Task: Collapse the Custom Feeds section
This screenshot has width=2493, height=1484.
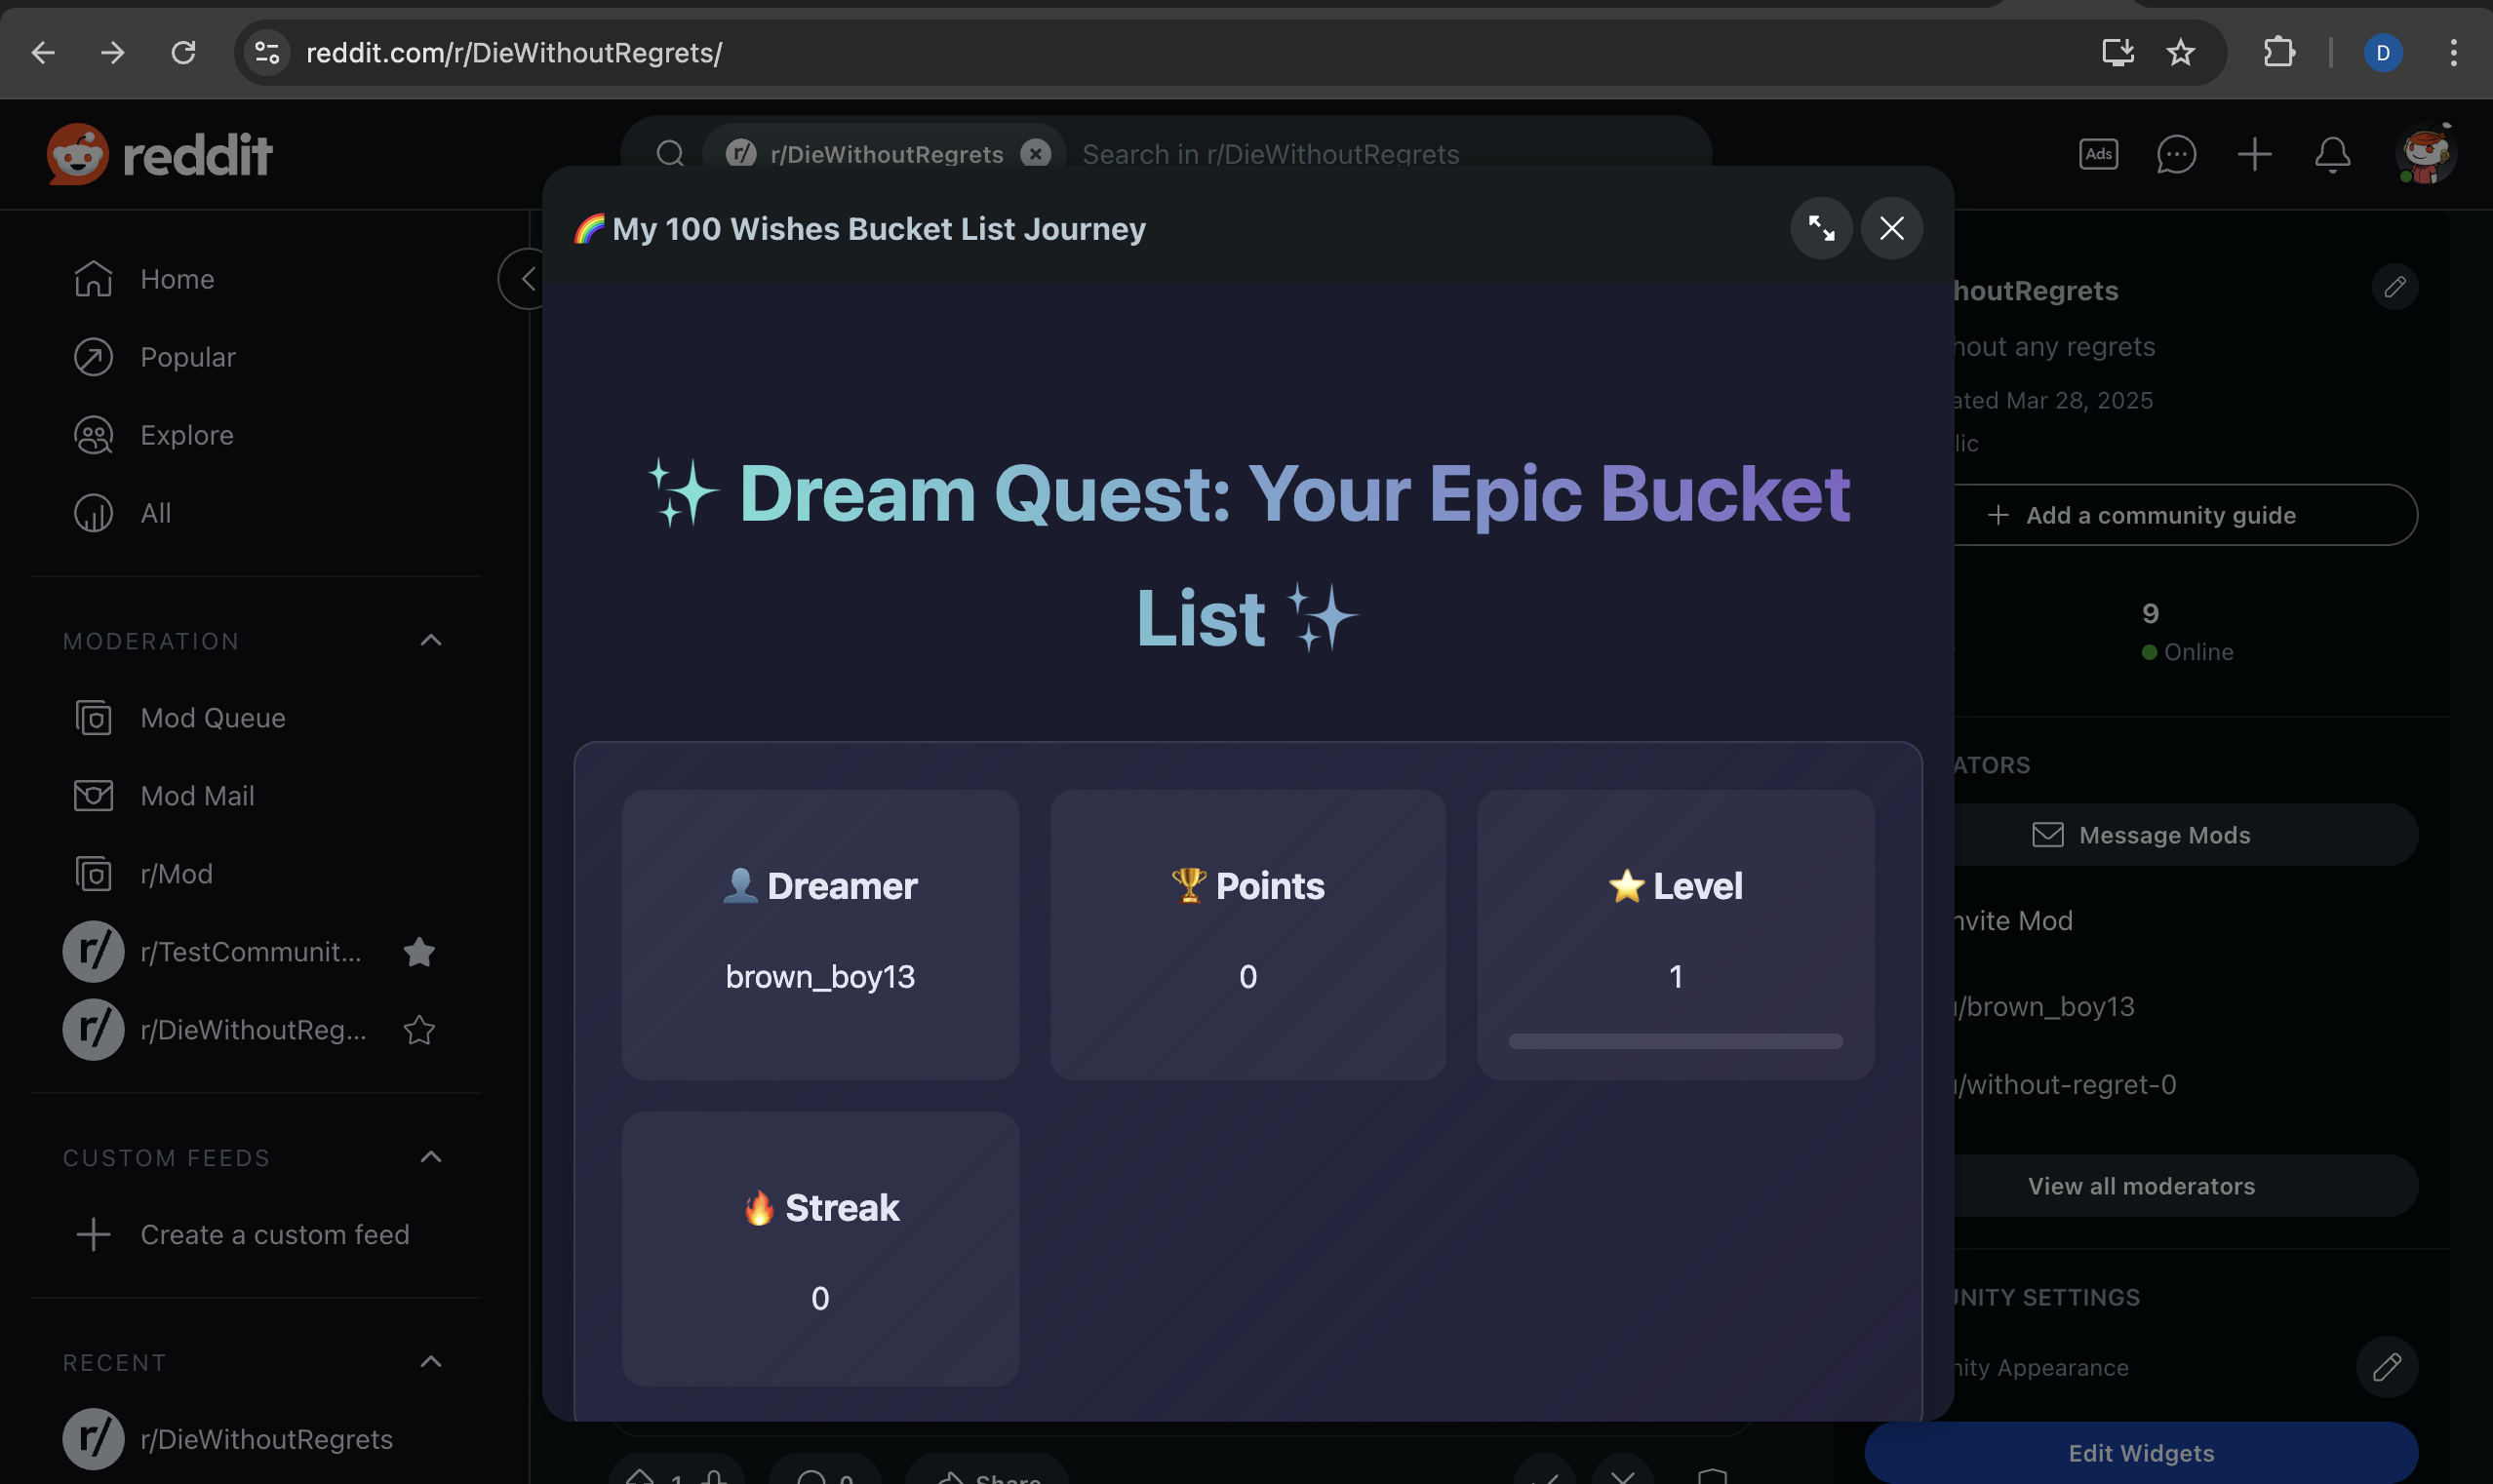Action: coord(431,1157)
